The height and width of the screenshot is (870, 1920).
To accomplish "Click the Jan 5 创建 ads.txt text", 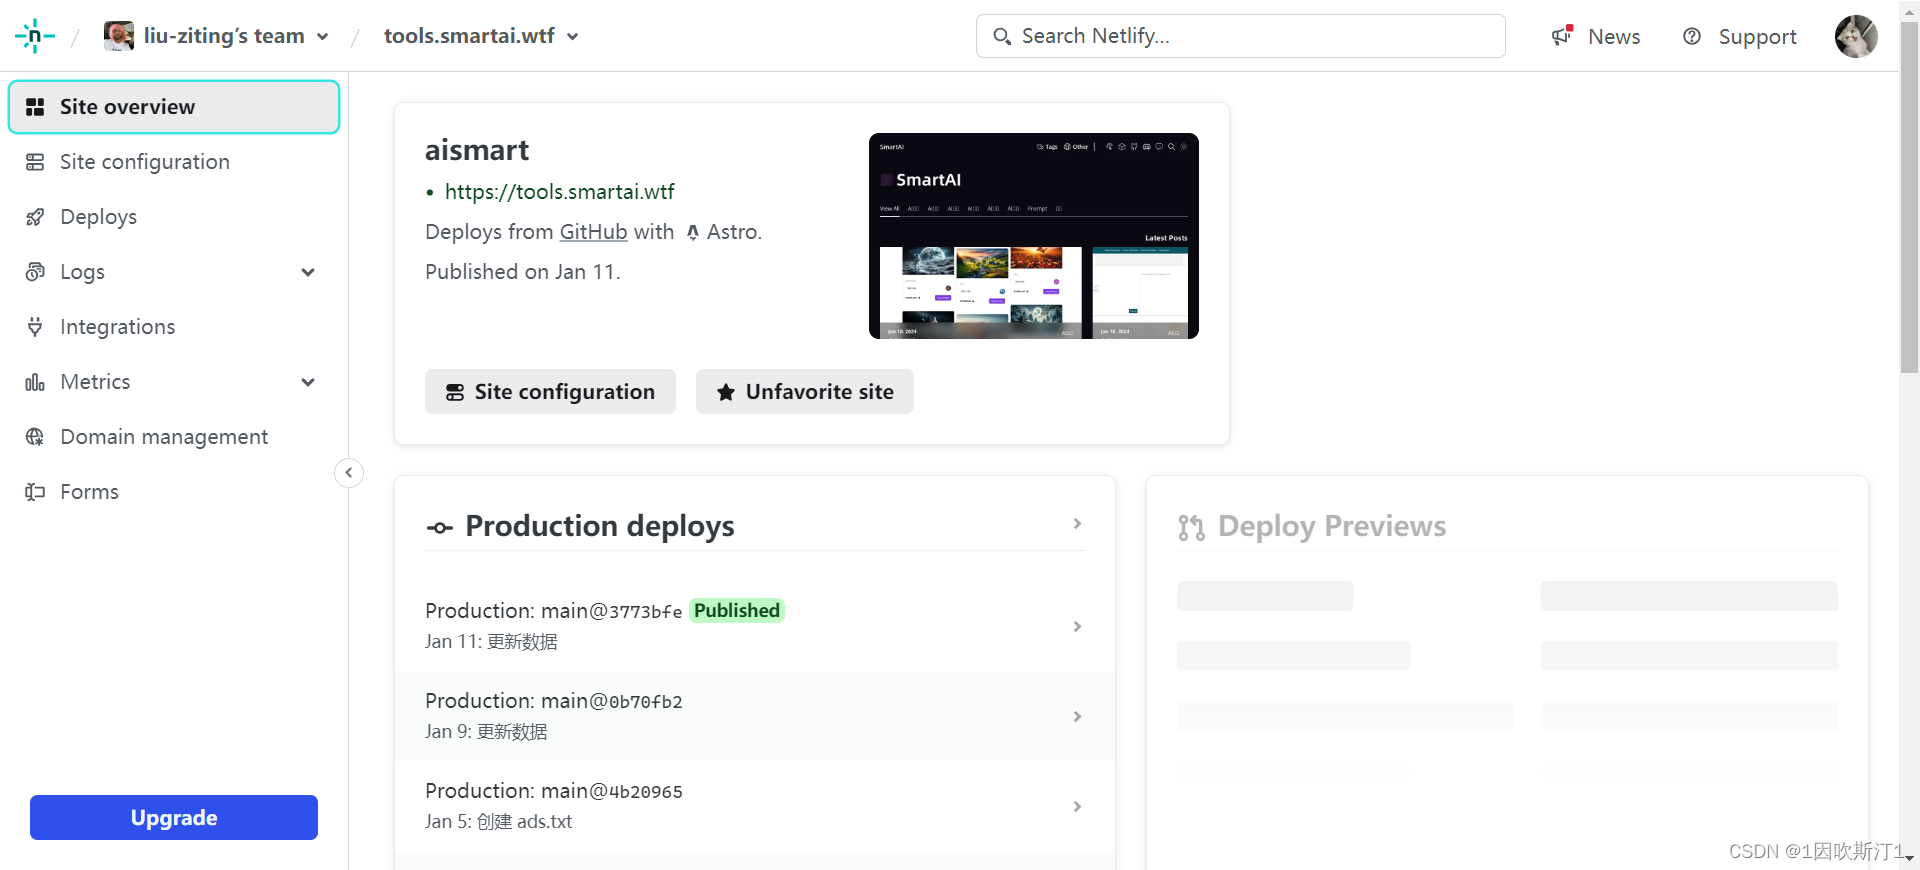I will 499,822.
